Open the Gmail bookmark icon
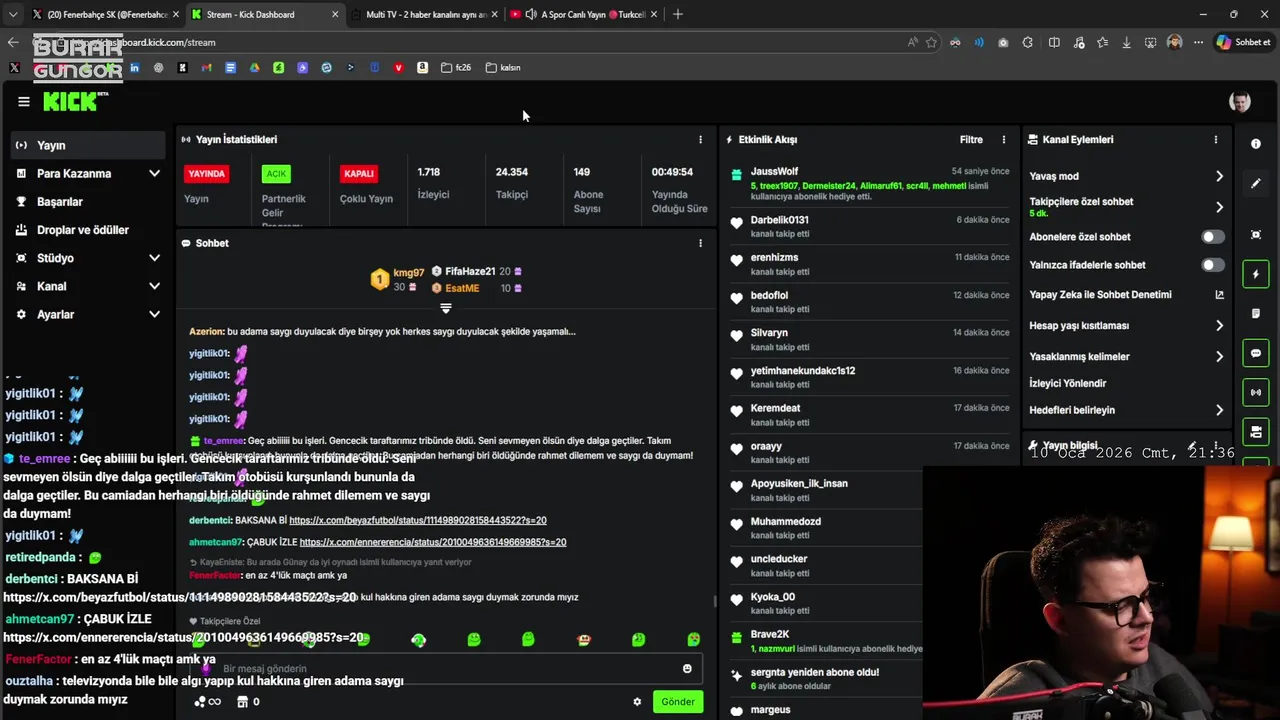The image size is (1280, 720). 206,68
